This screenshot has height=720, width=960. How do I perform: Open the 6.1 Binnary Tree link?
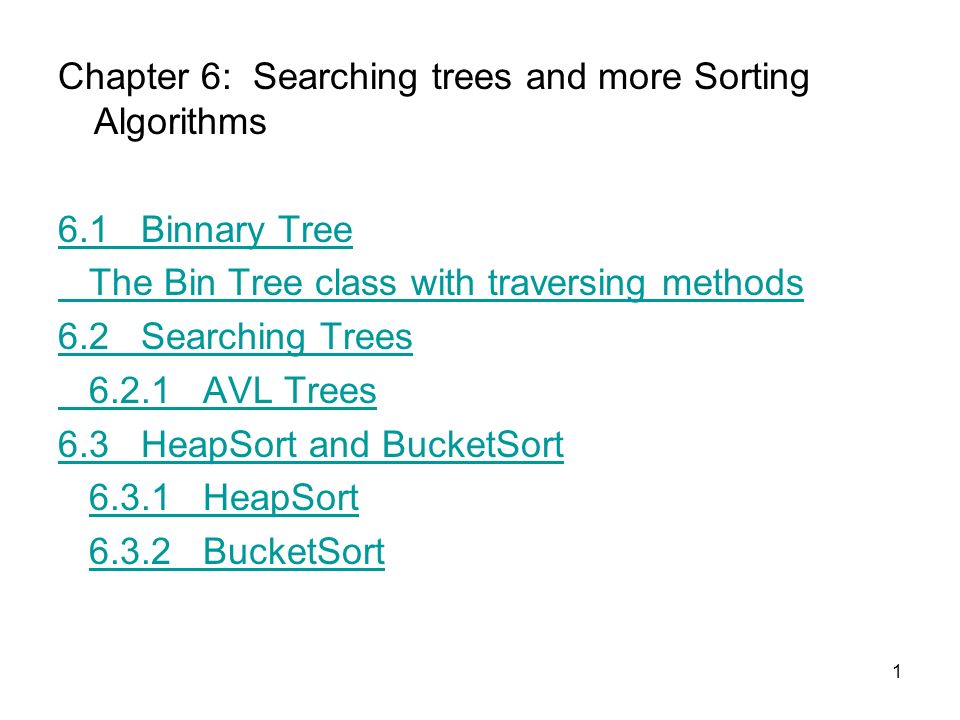205,231
